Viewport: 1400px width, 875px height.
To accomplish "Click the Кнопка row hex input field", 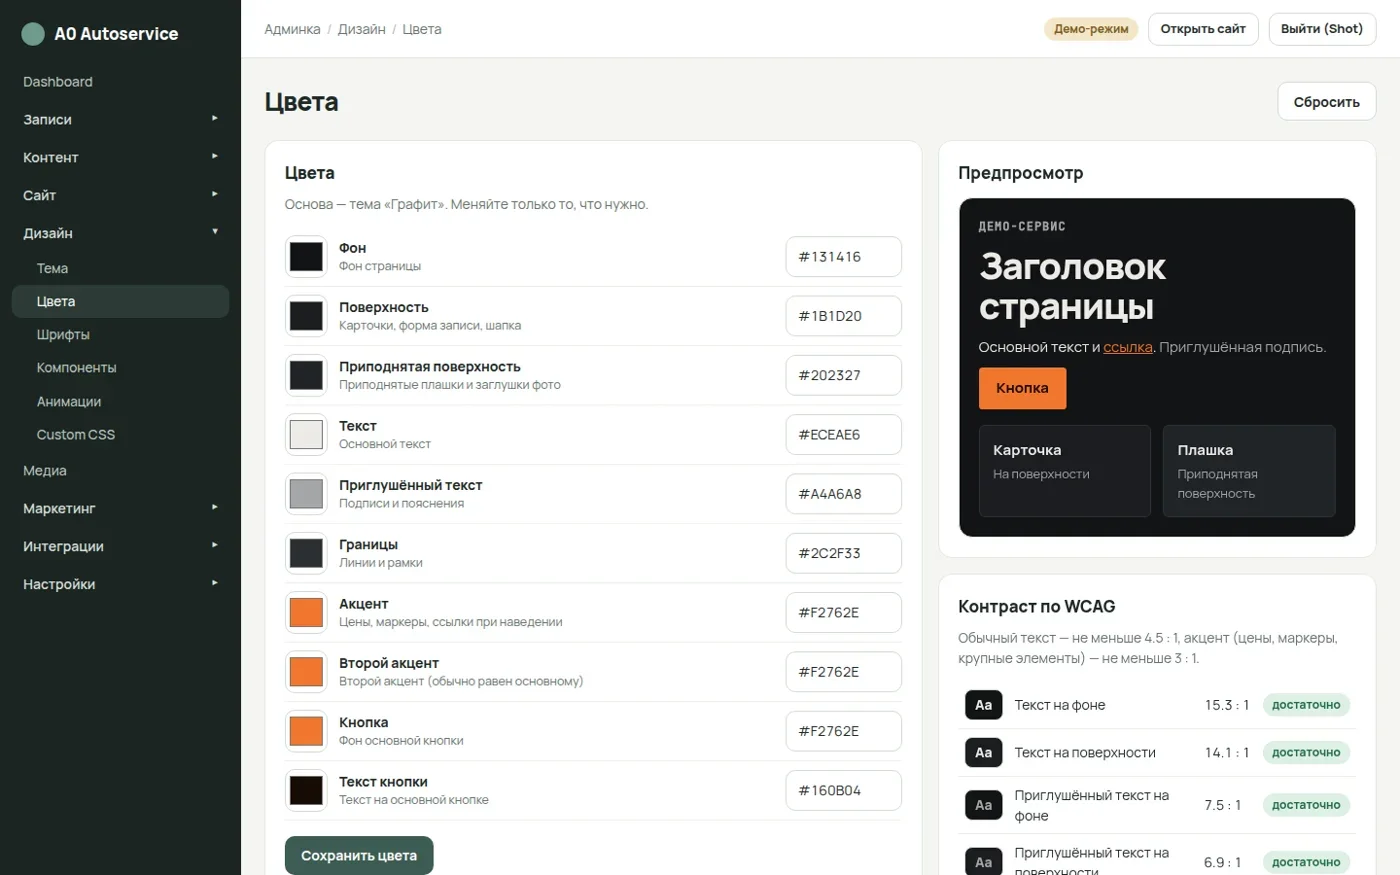I will pyautogui.click(x=843, y=731).
